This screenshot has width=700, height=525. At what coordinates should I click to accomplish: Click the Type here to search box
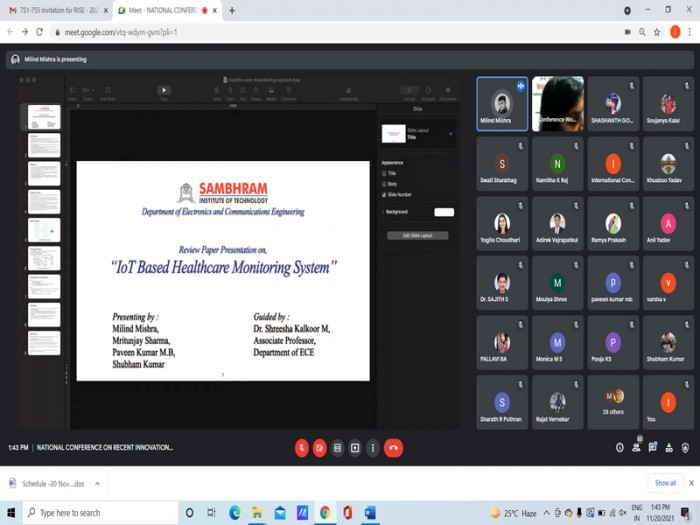coord(100,513)
